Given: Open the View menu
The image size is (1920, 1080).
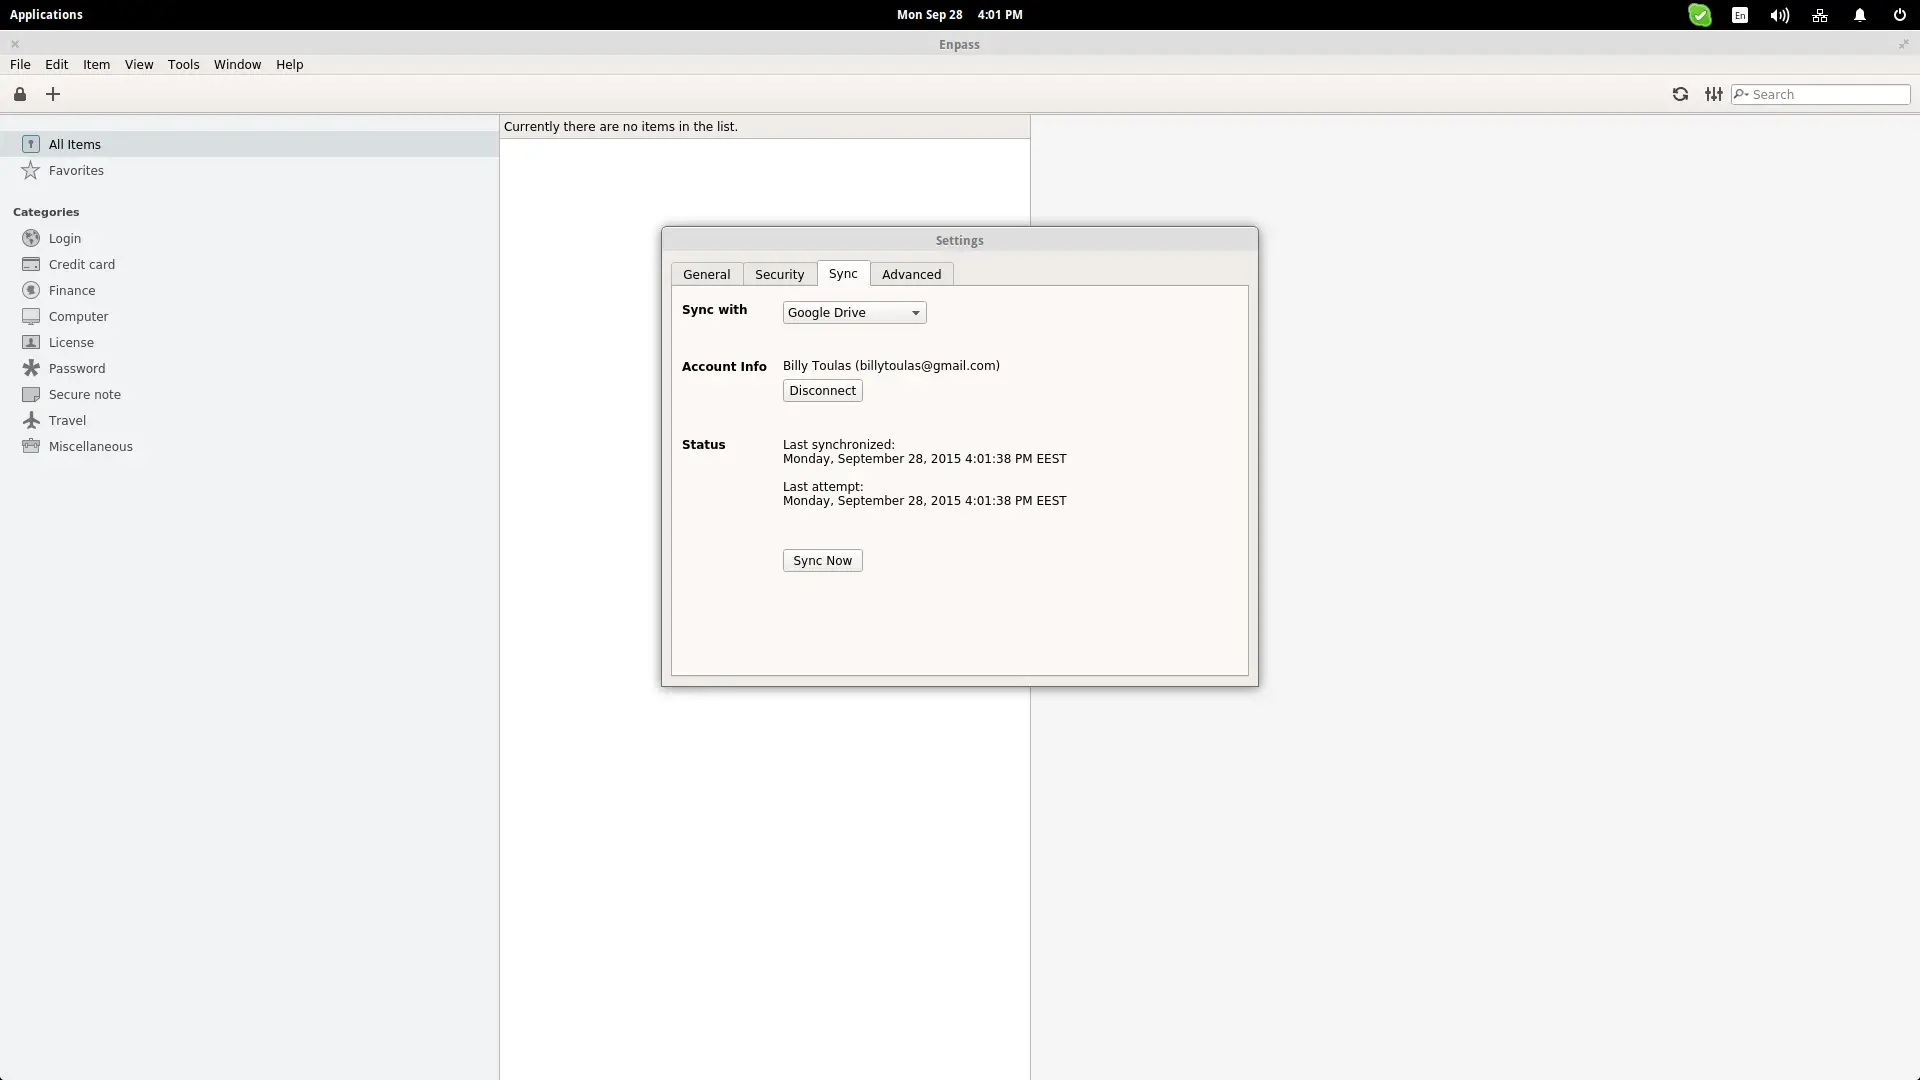Looking at the screenshot, I should (139, 64).
